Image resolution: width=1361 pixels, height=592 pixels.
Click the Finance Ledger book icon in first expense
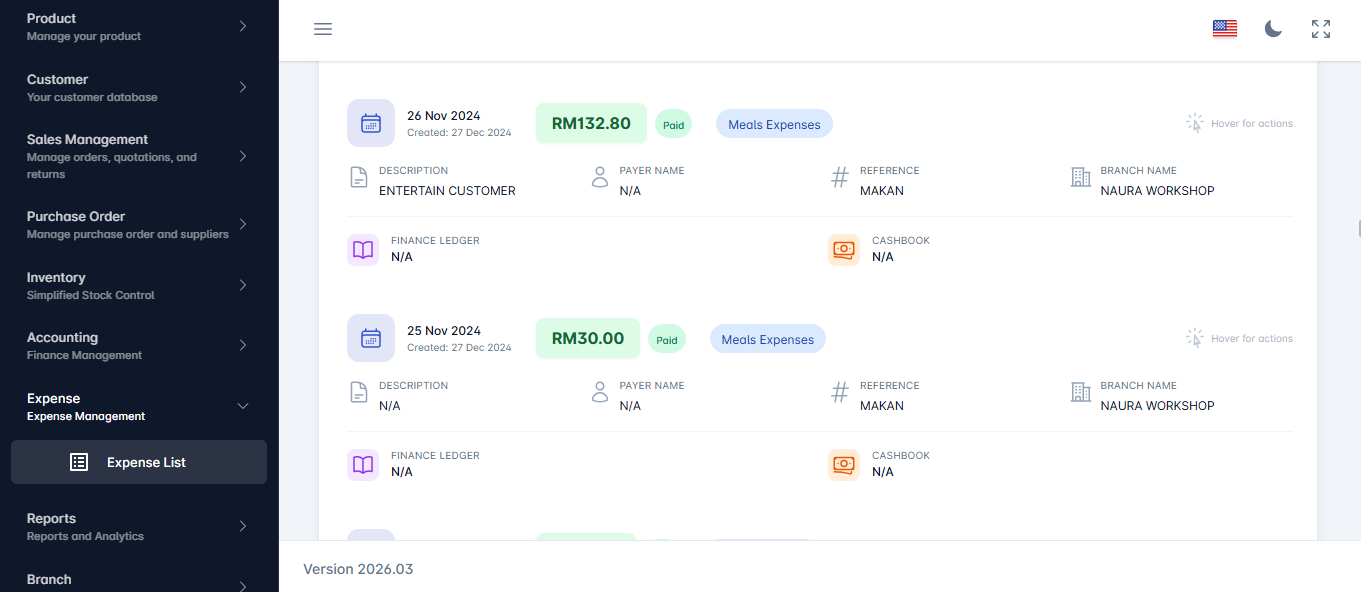pyautogui.click(x=363, y=250)
